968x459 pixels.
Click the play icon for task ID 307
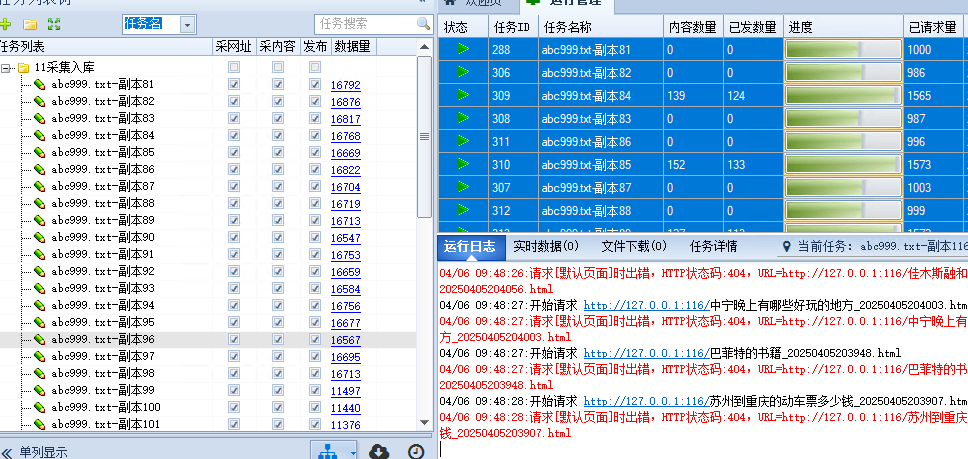463,187
